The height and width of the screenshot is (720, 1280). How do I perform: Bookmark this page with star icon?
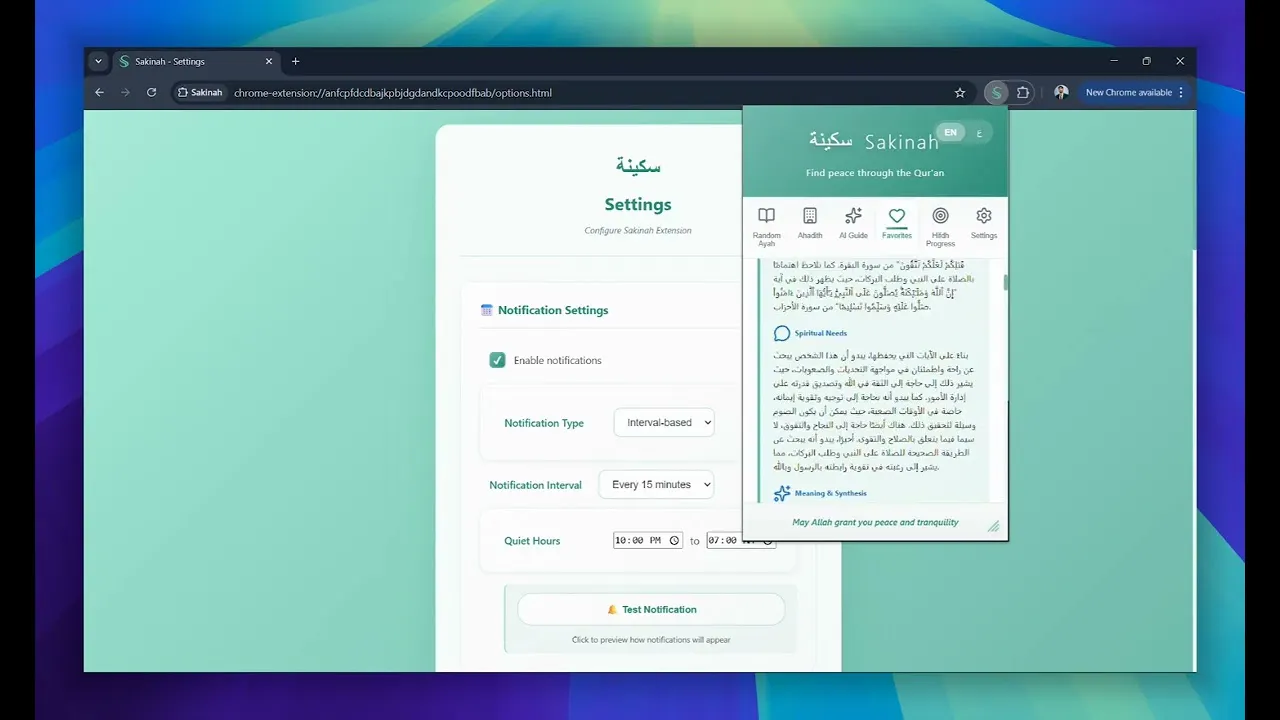point(960,93)
